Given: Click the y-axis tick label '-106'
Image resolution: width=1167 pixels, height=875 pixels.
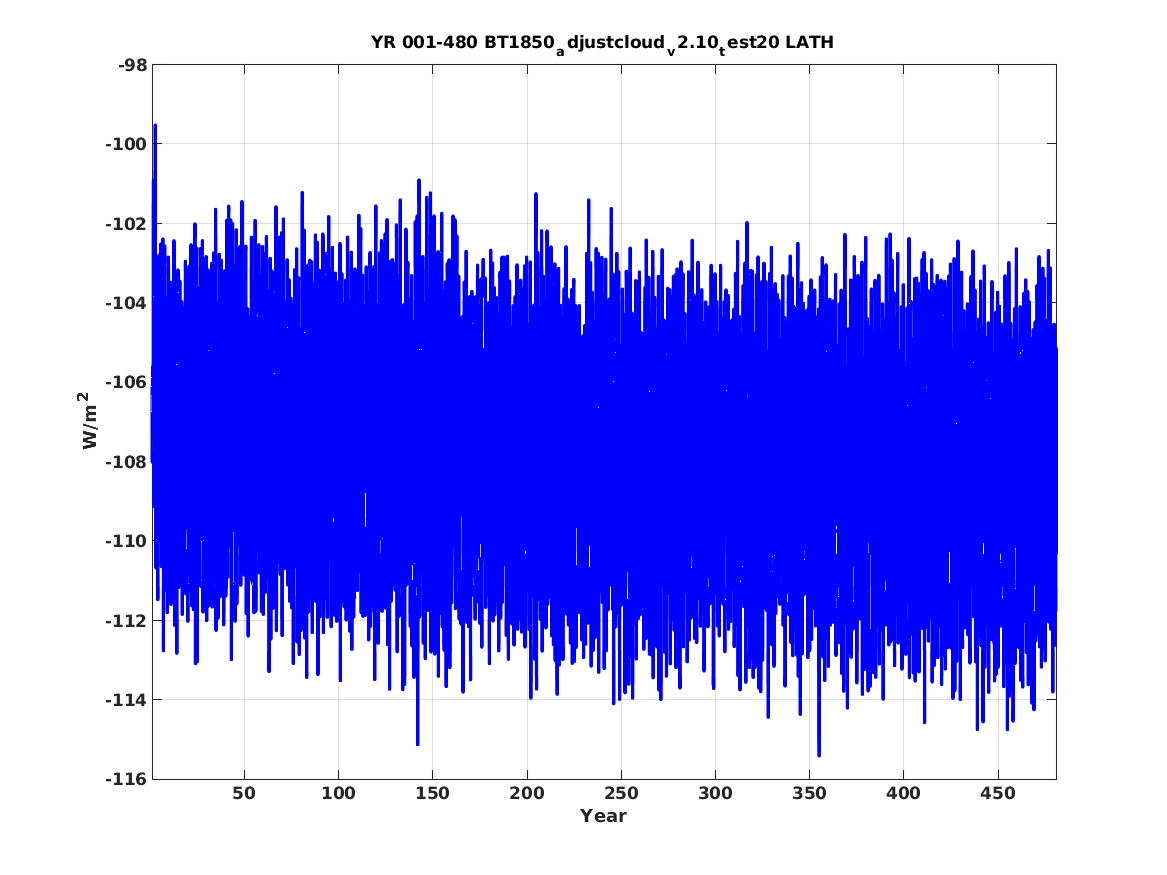Looking at the screenshot, I should point(126,382).
